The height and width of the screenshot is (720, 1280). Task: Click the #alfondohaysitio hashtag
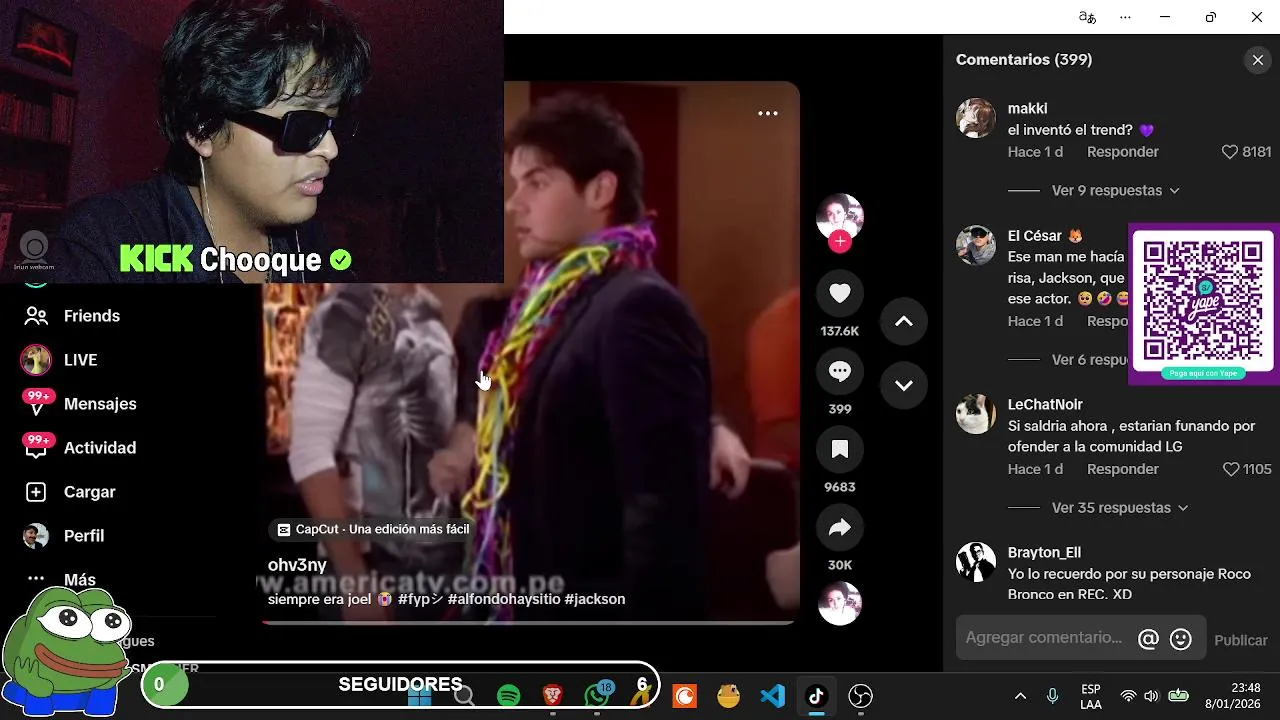503,599
